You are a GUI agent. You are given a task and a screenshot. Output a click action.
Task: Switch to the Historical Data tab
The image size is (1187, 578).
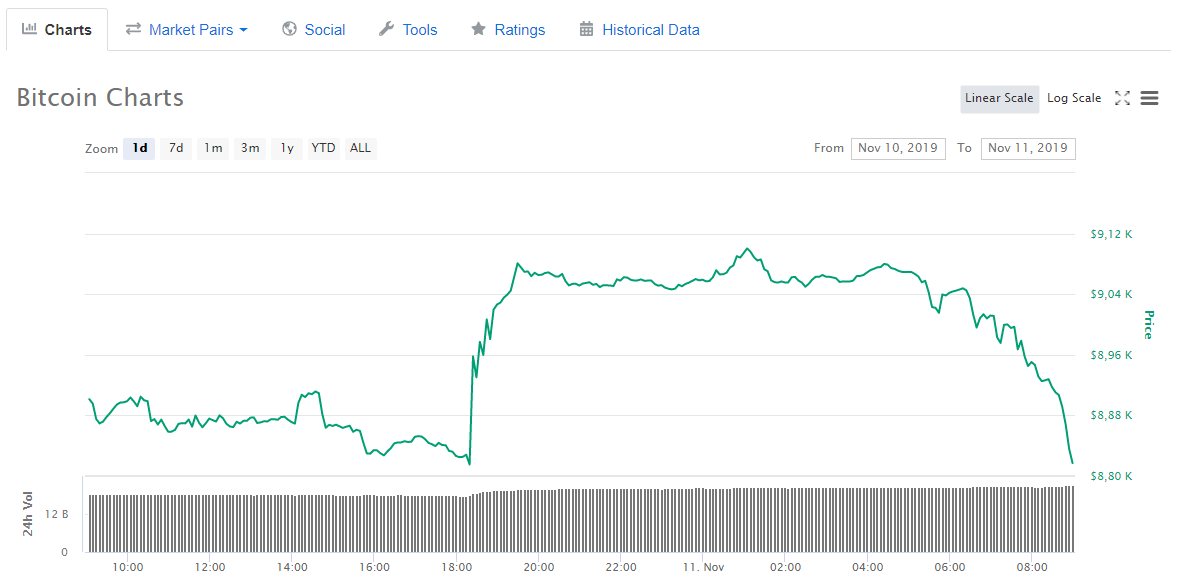(650, 30)
